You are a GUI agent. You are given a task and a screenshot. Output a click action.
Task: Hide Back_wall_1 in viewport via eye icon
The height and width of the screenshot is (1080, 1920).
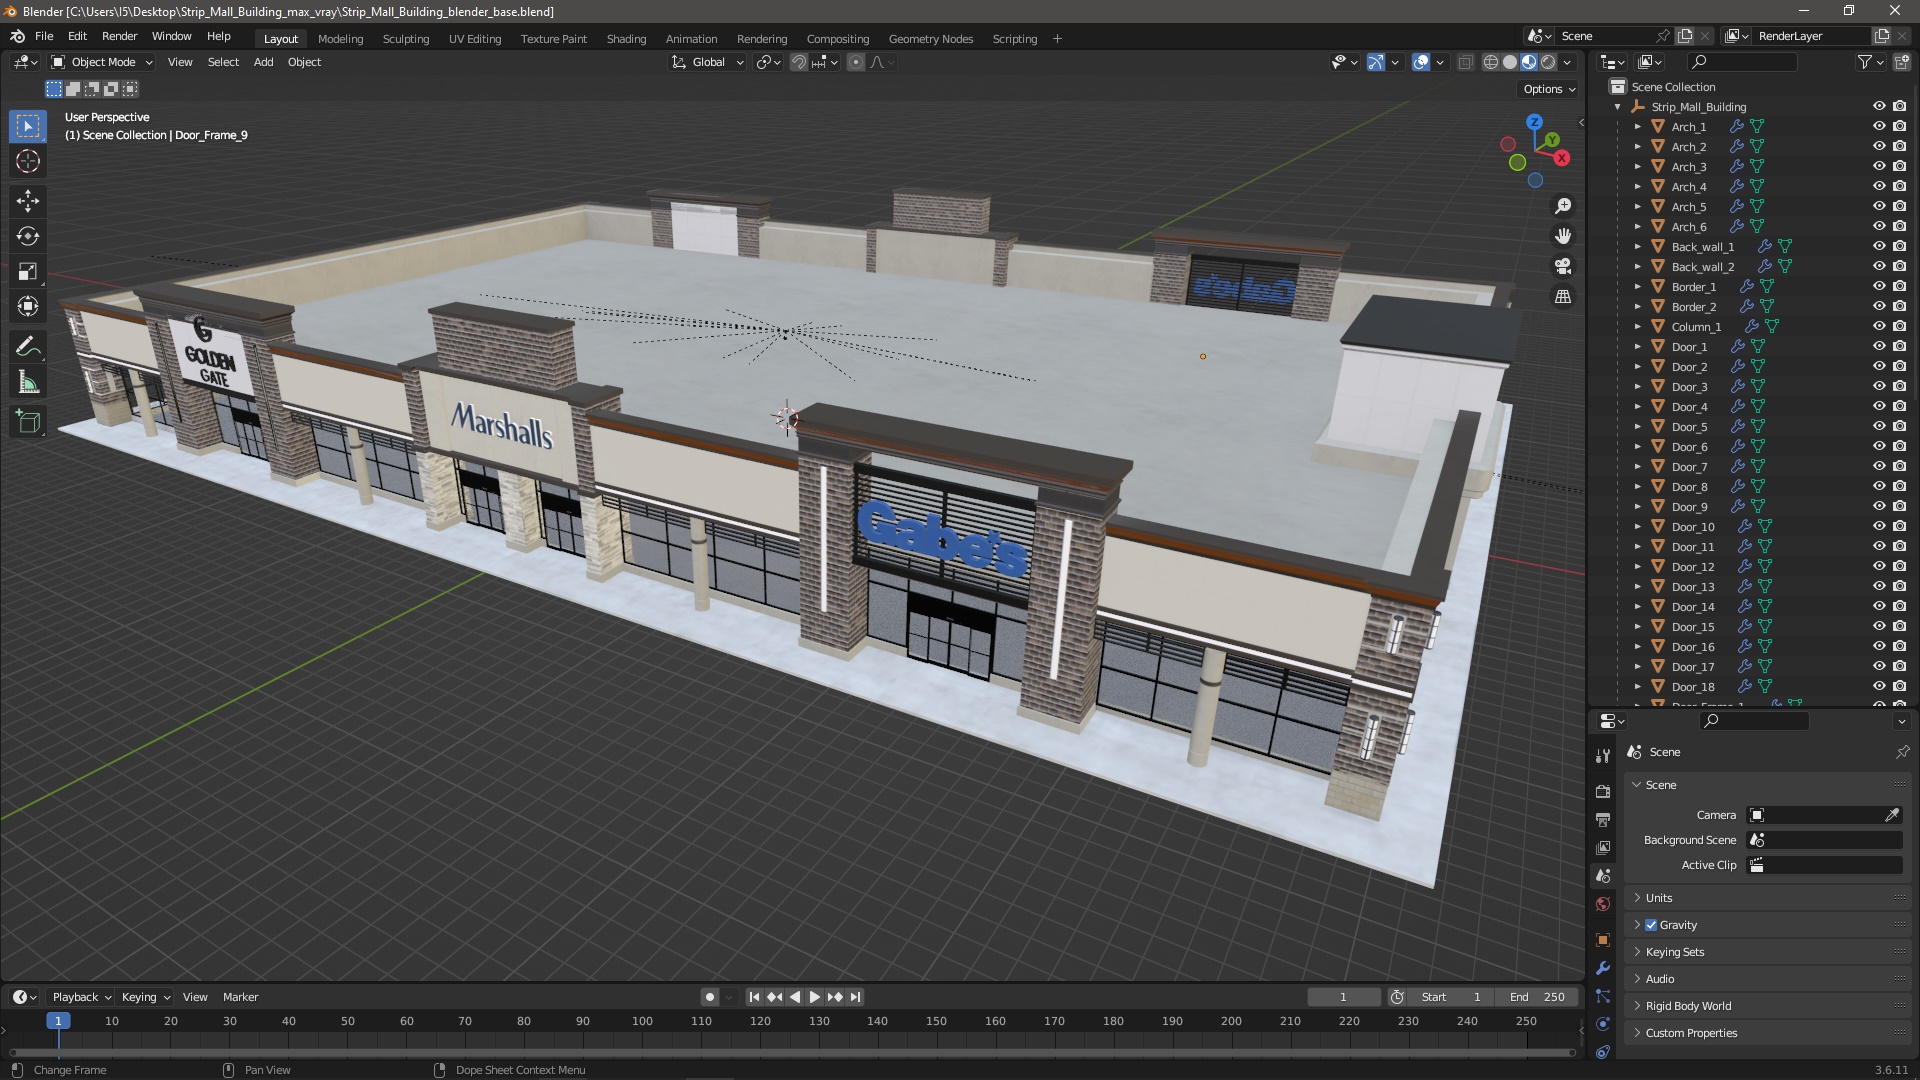pyautogui.click(x=1879, y=246)
